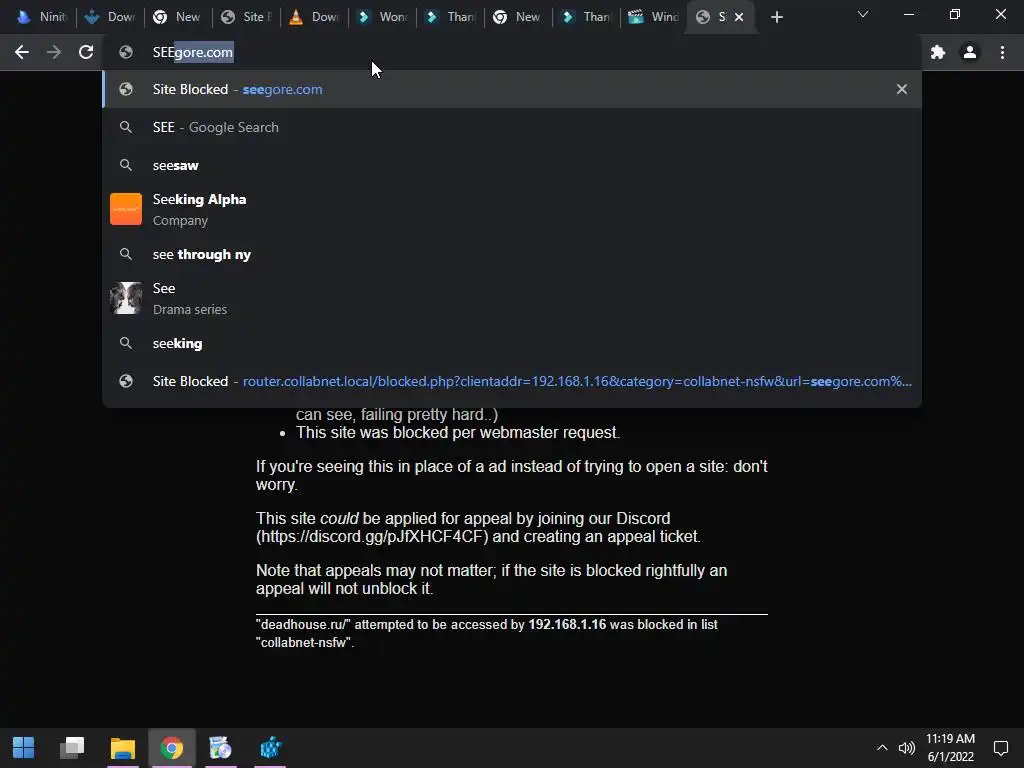Open the router.collabnet.local blocked.php suggestion

coord(512,381)
